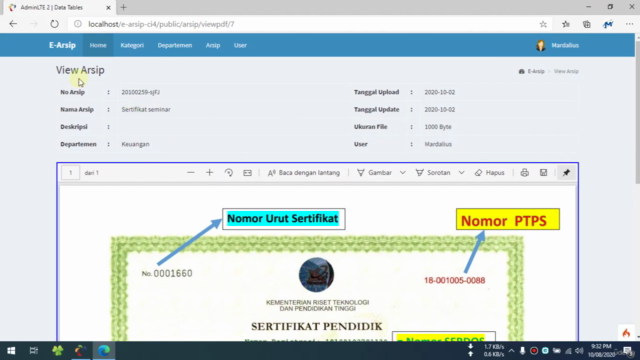Viewport: 640px width, 360px height.
Task: Click the orange flame icon
Action: [x=626, y=333]
